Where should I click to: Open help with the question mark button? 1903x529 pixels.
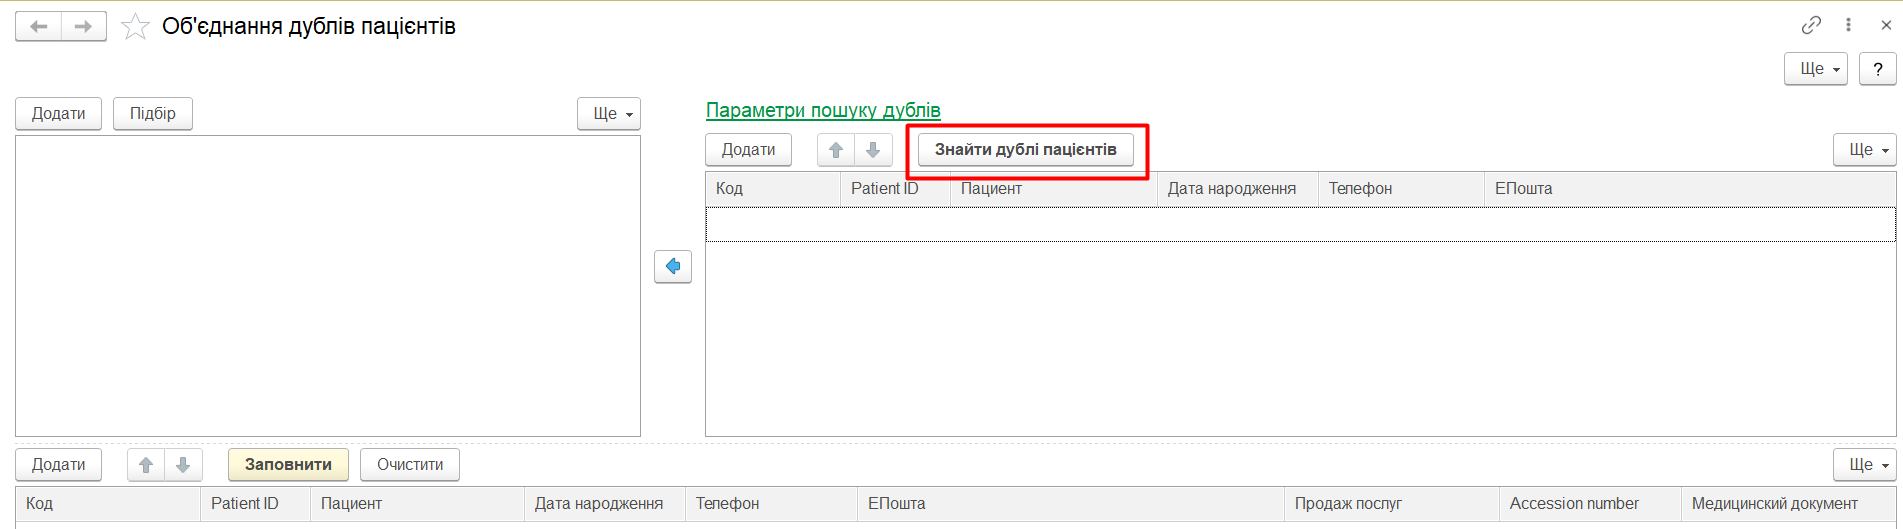pos(1877,69)
